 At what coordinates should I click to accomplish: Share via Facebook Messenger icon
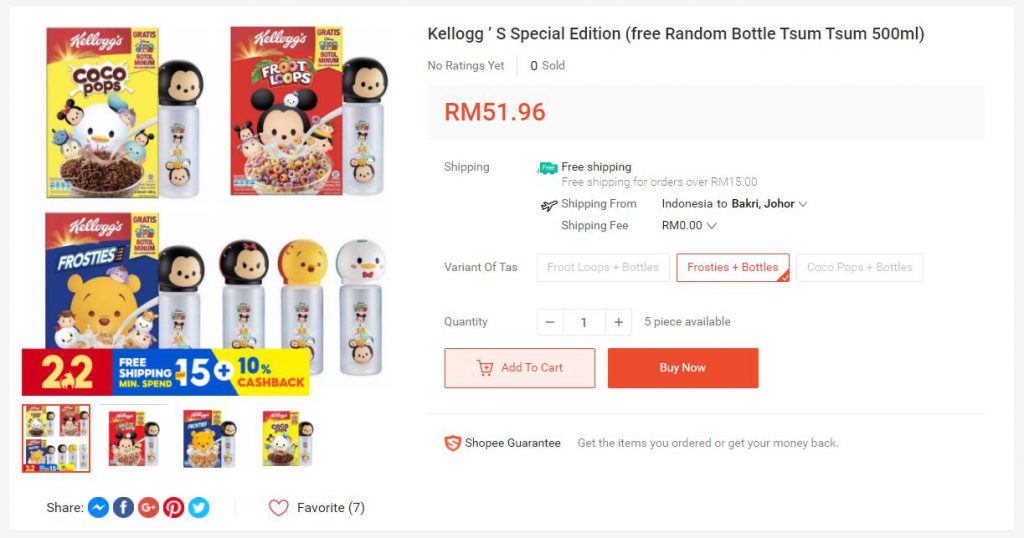pyautogui.click(x=98, y=508)
